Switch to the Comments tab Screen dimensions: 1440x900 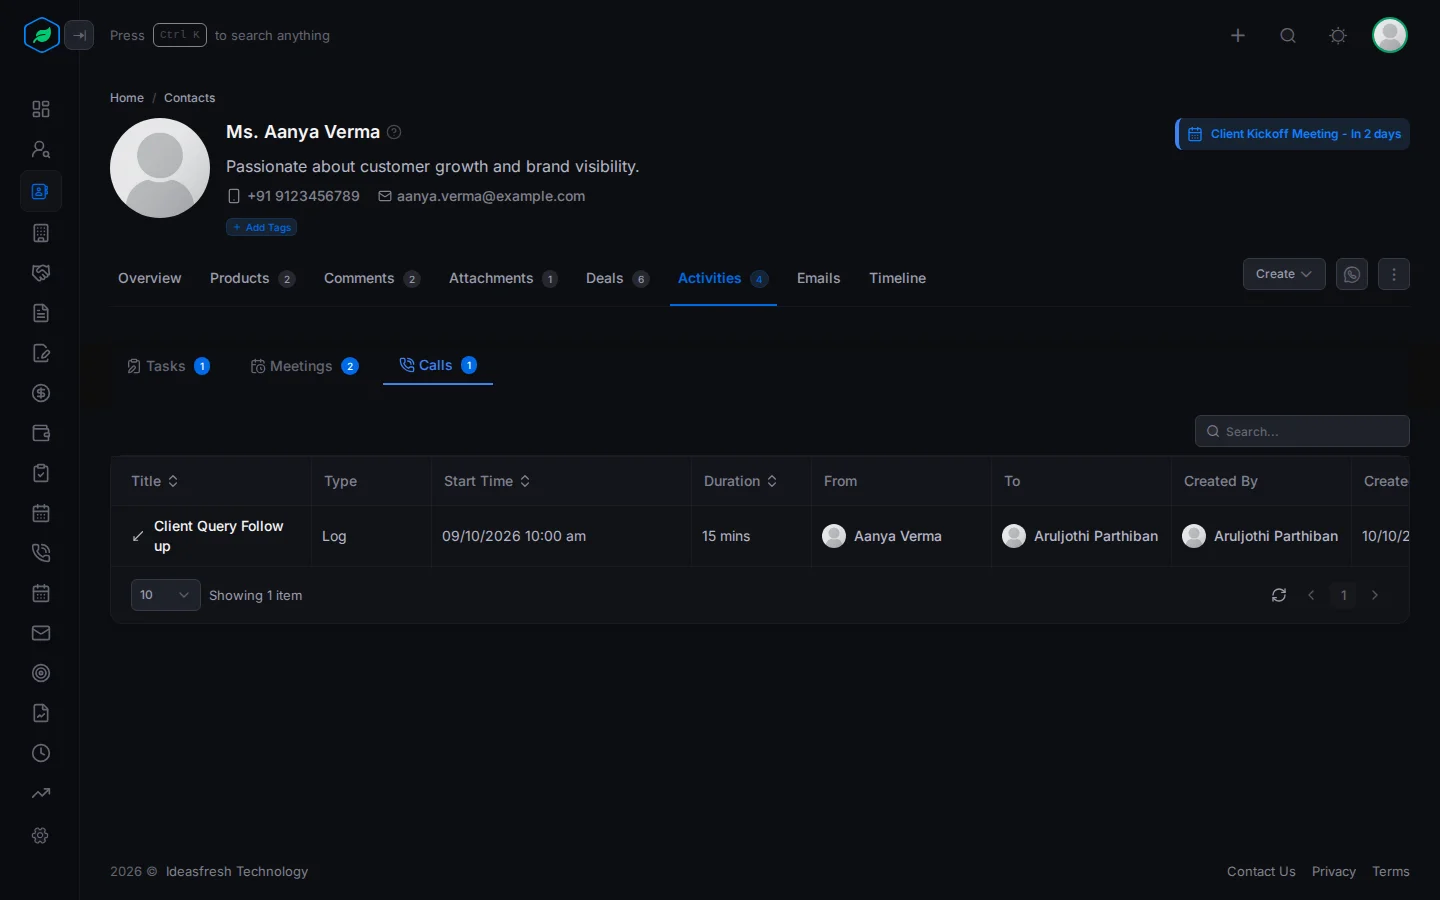tap(372, 278)
